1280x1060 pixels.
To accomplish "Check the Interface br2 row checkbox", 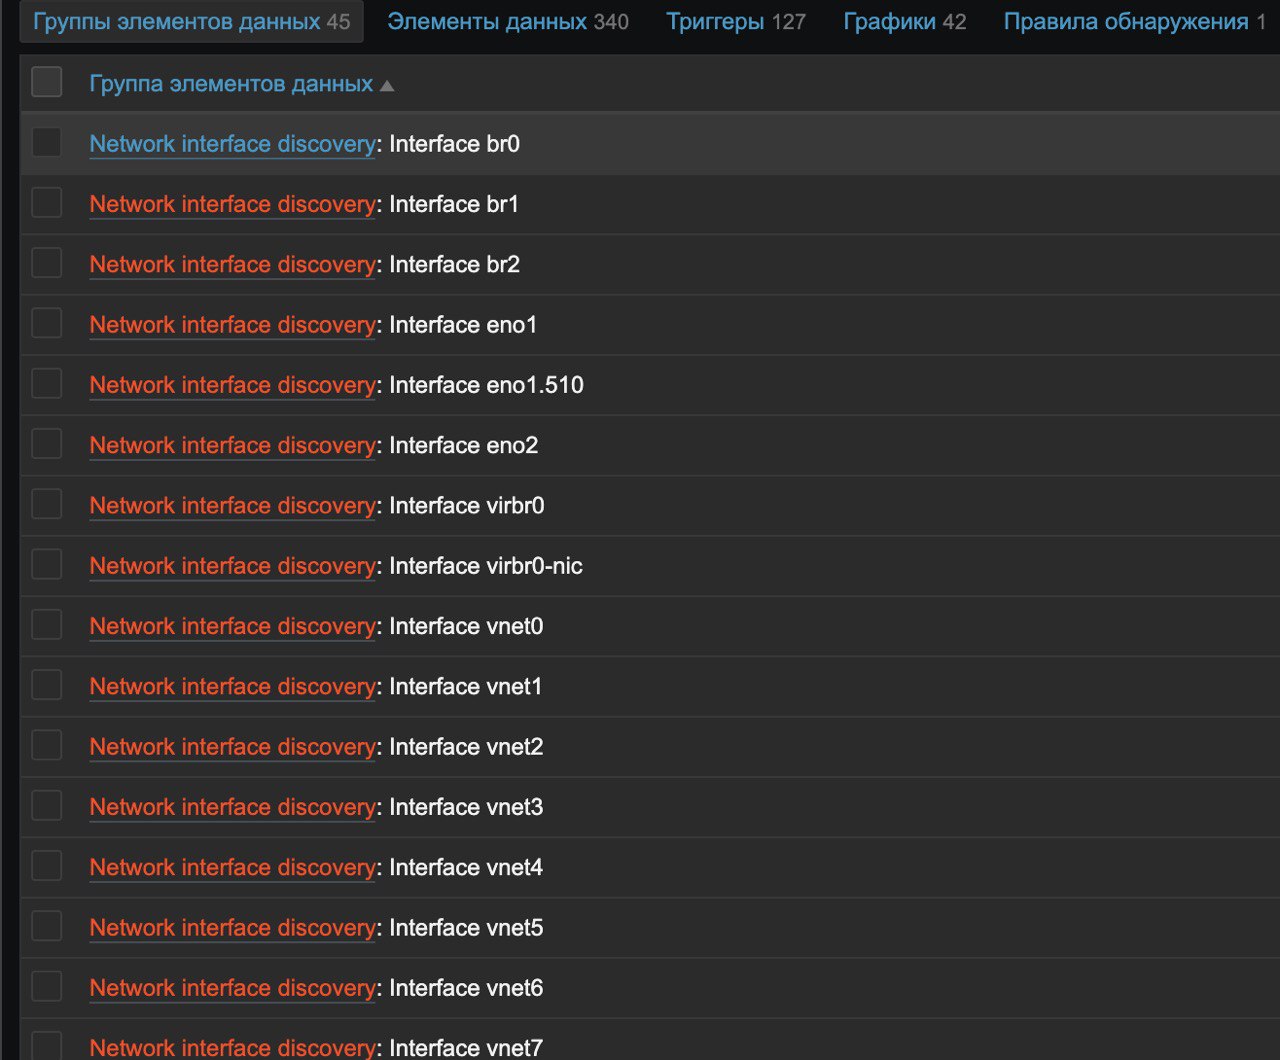I will click(x=47, y=263).
